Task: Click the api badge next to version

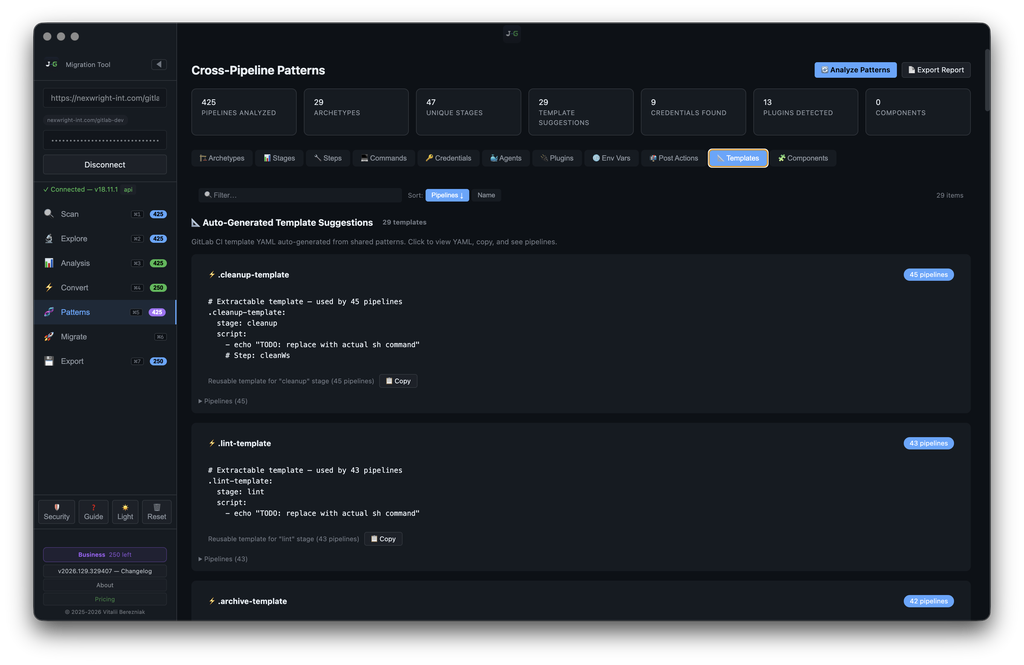Action: click(x=129, y=189)
